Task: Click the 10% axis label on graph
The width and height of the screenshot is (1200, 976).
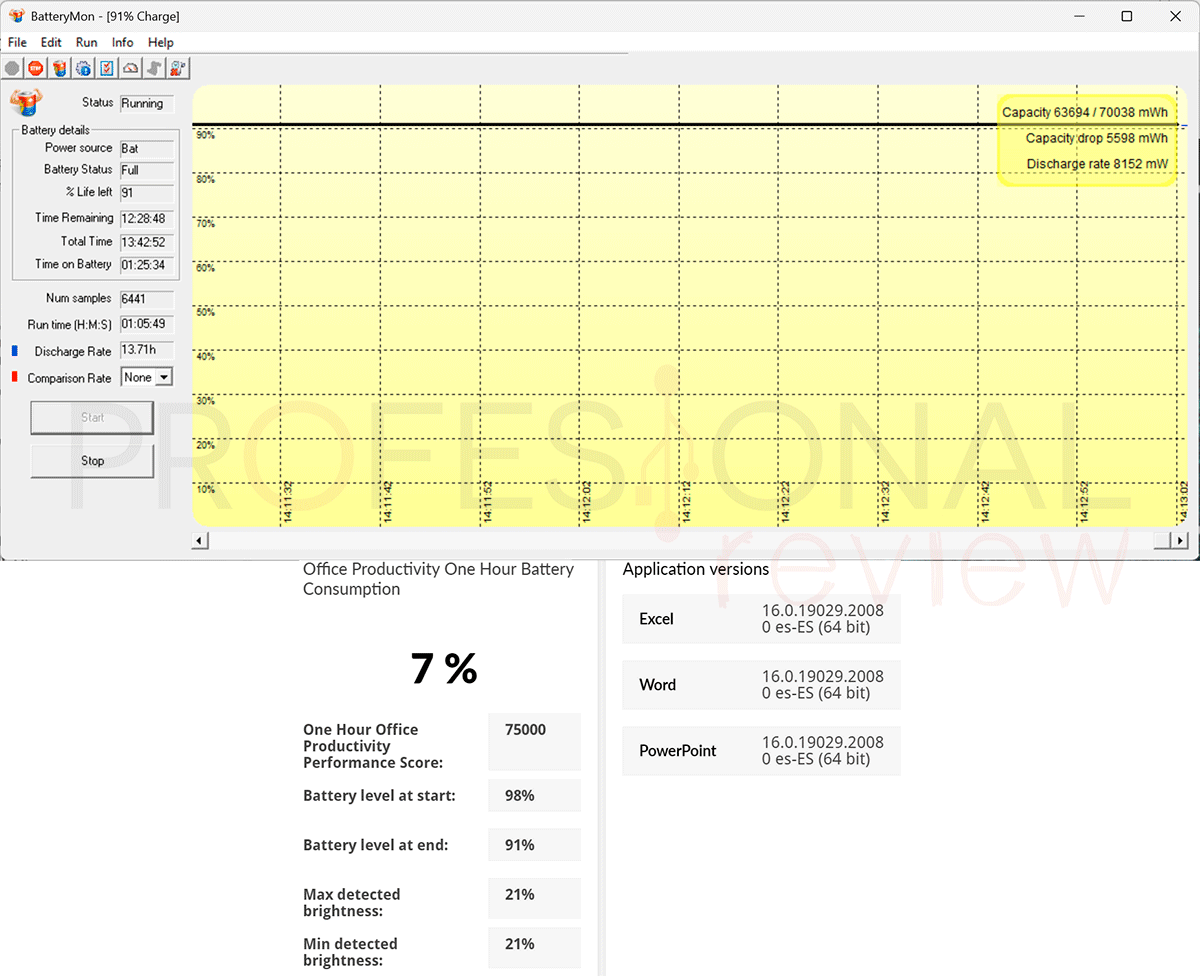Action: (205, 489)
